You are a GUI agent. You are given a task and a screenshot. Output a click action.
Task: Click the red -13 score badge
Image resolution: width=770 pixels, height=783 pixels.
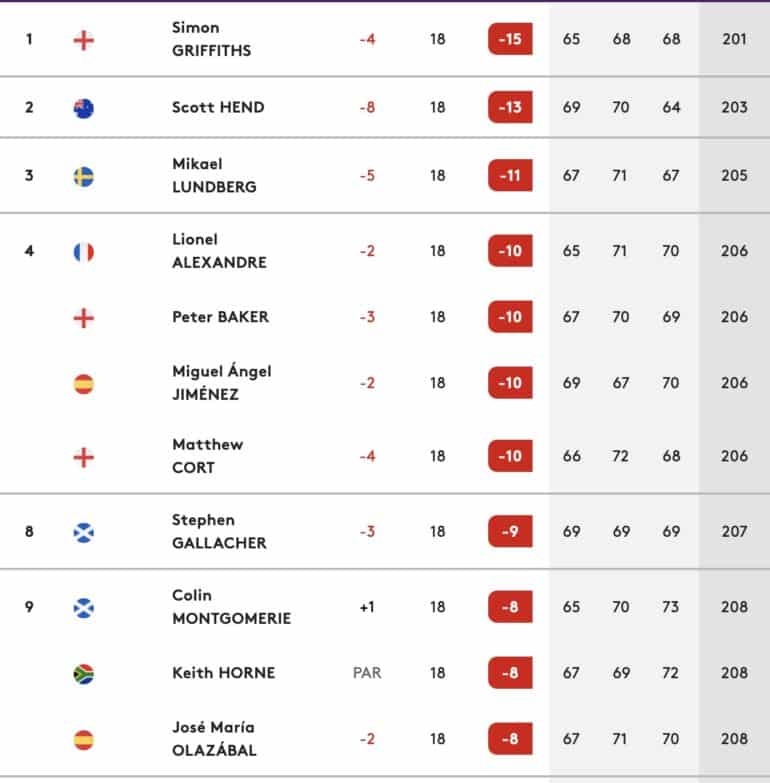pyautogui.click(x=510, y=107)
